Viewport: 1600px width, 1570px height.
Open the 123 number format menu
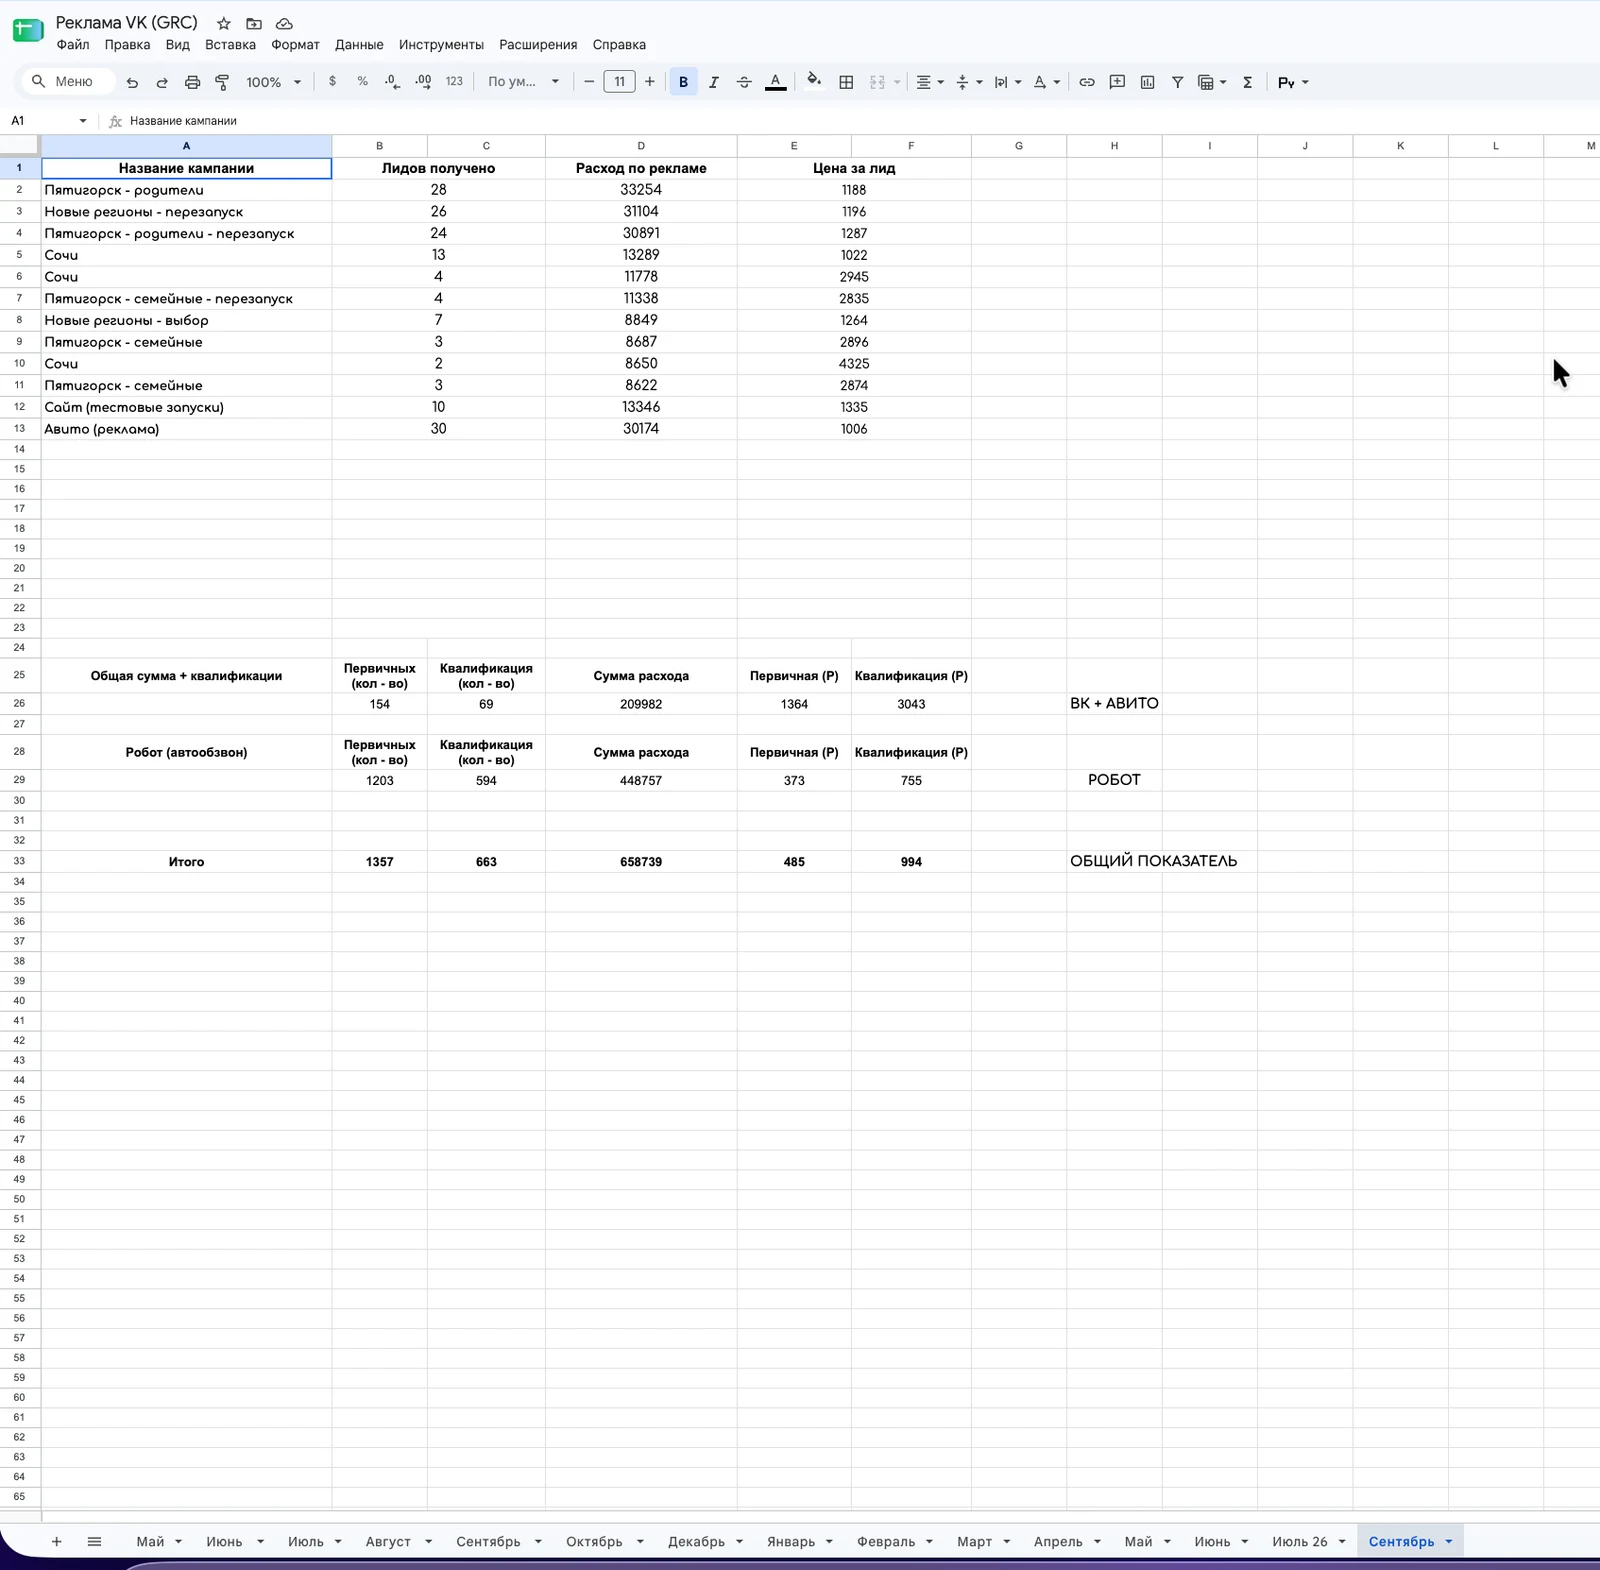point(454,82)
